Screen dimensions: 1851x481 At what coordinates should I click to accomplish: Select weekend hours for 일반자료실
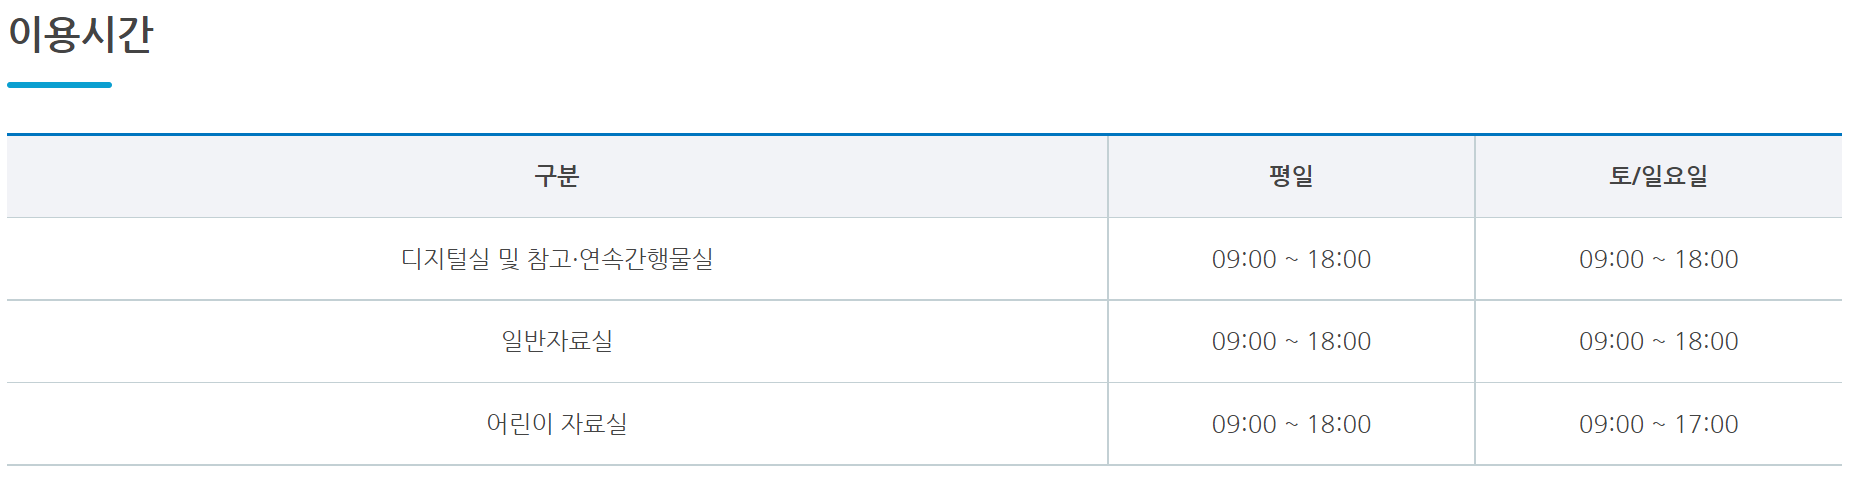tap(1658, 341)
